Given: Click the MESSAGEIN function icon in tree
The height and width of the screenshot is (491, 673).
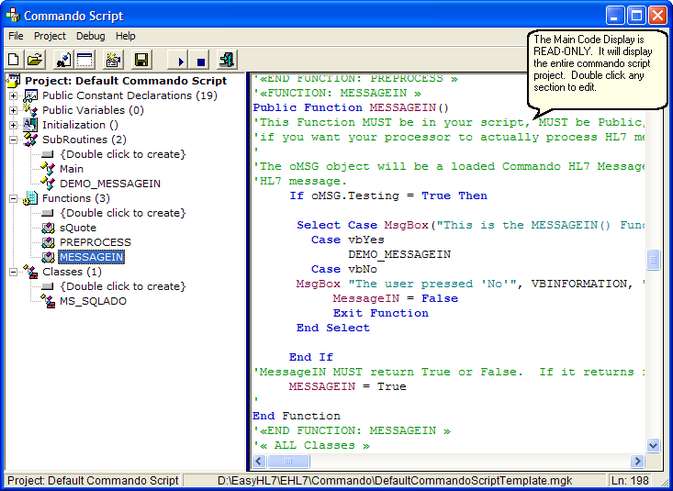Looking at the screenshot, I should click(x=48, y=257).
